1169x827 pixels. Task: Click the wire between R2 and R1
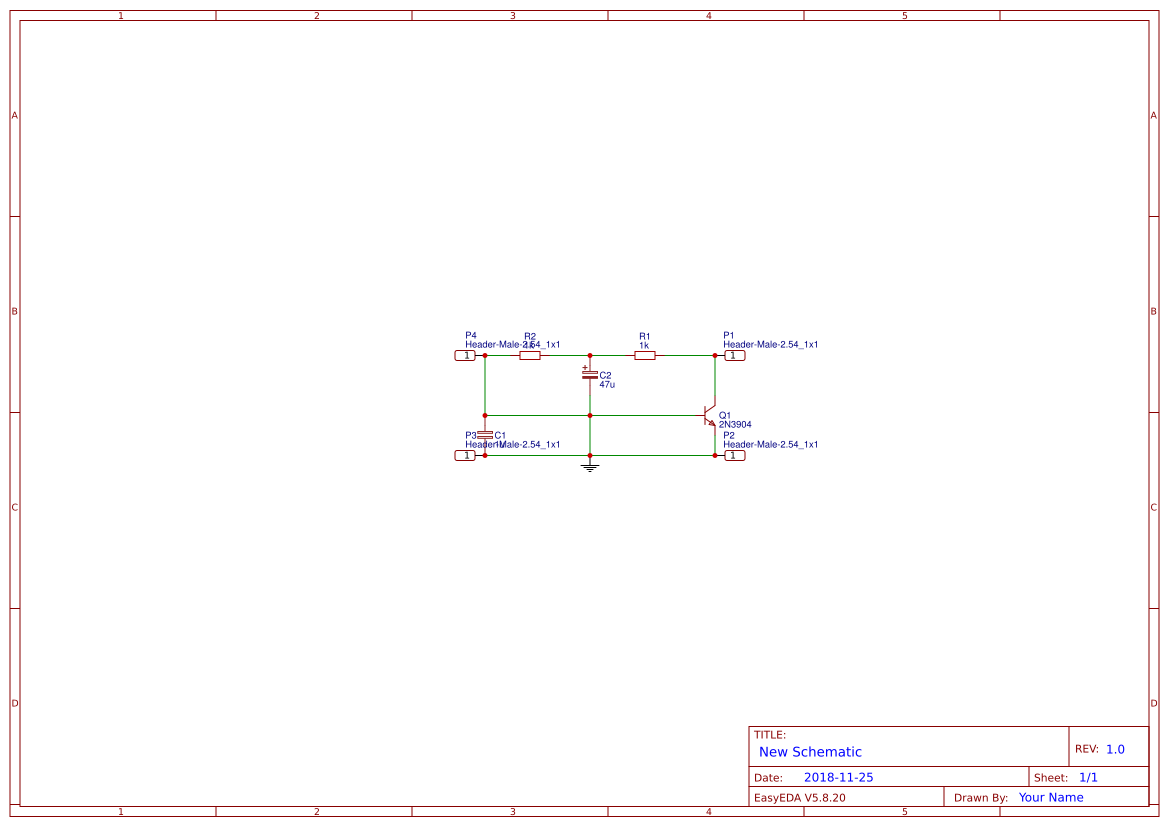tap(587, 356)
